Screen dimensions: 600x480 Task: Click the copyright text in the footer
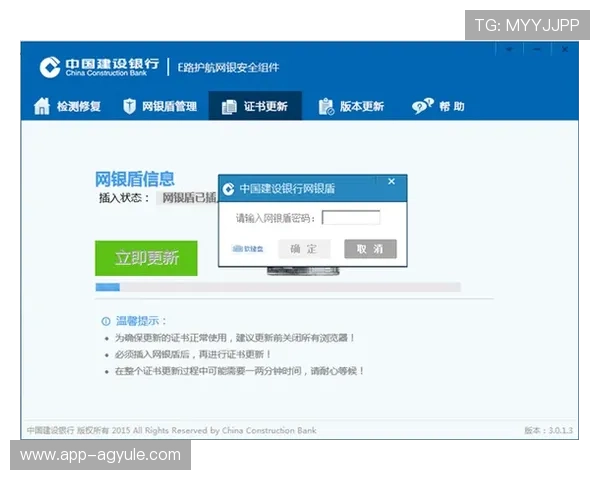(172, 430)
